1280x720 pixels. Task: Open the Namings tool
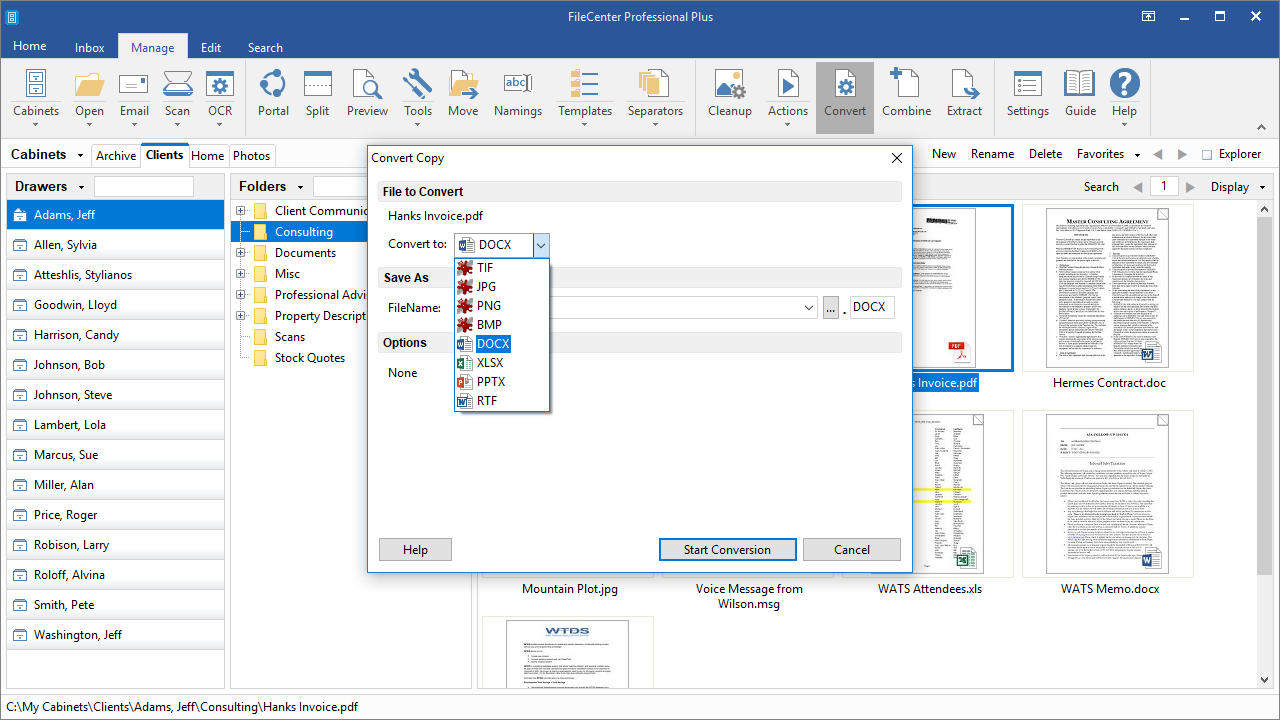coord(518,94)
